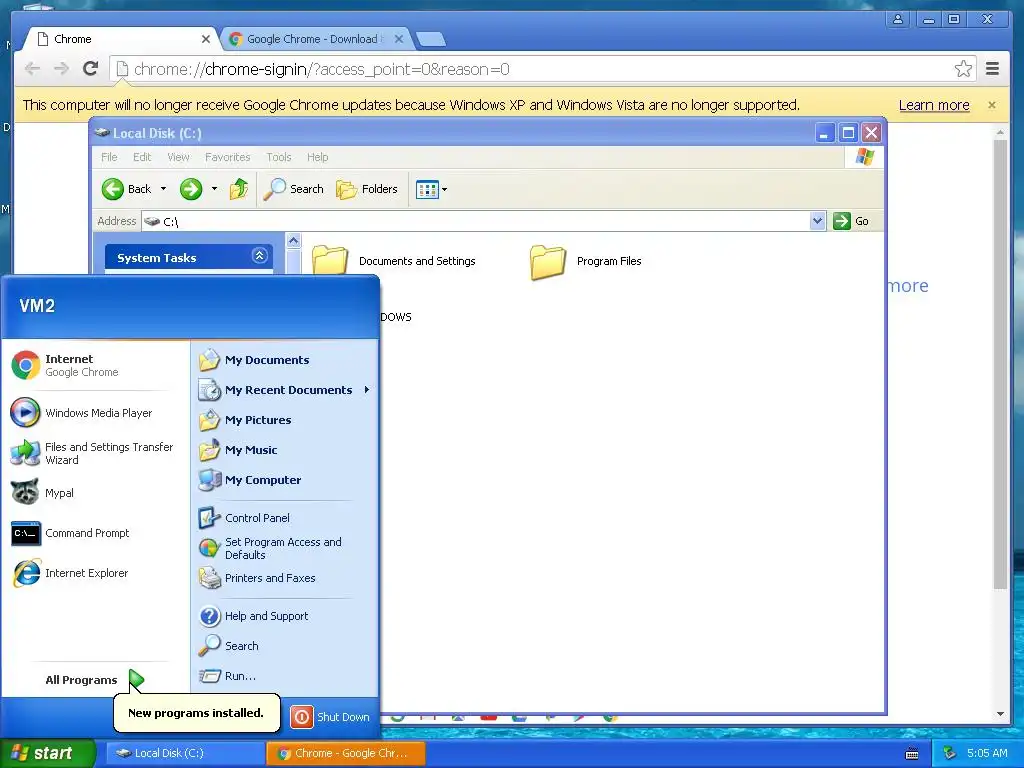The width and height of the screenshot is (1024, 768).
Task: Click the system tray clock
Action: point(987,753)
